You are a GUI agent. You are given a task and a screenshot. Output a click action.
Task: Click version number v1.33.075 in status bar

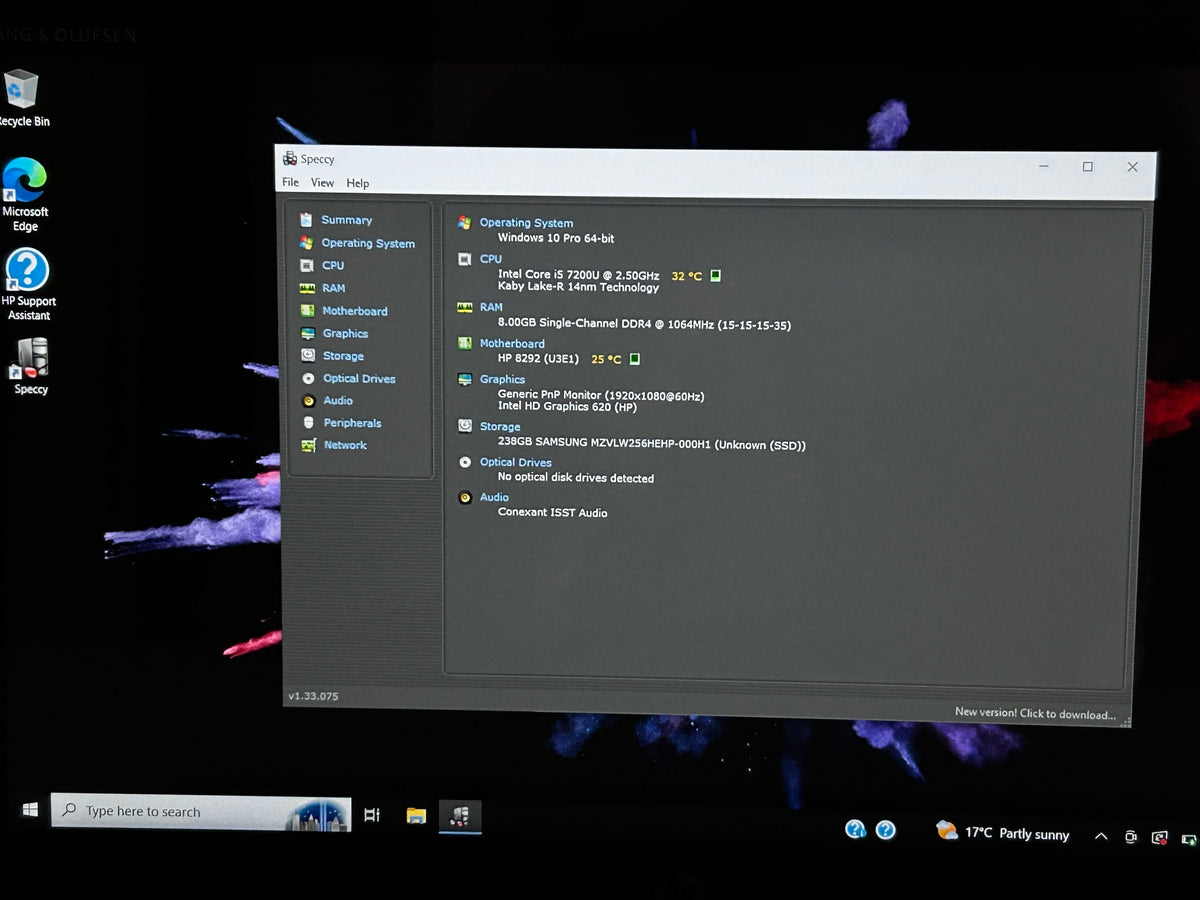click(x=313, y=696)
